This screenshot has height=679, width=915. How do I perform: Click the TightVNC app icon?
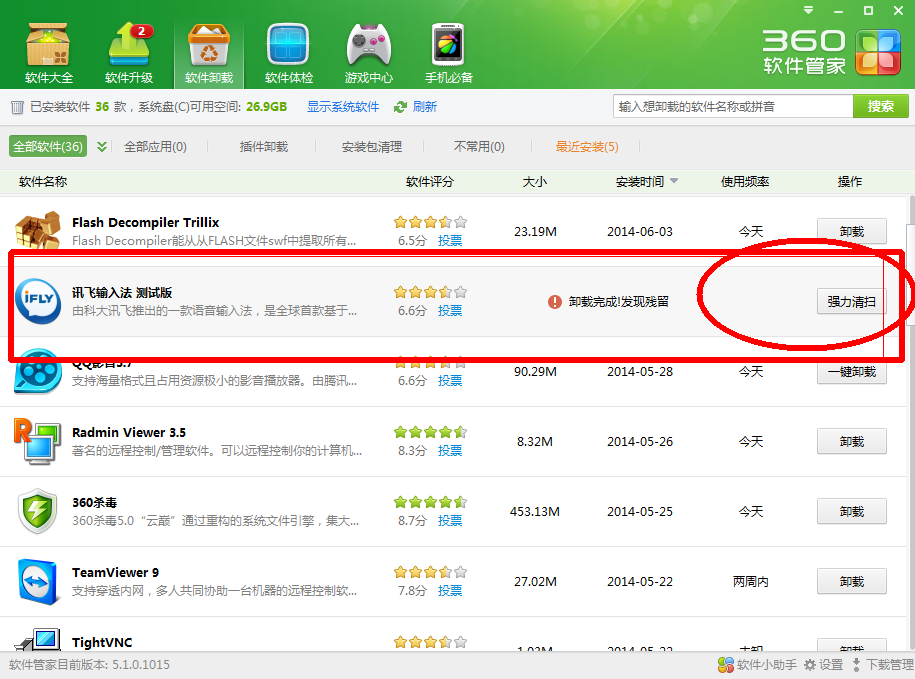coord(38,639)
